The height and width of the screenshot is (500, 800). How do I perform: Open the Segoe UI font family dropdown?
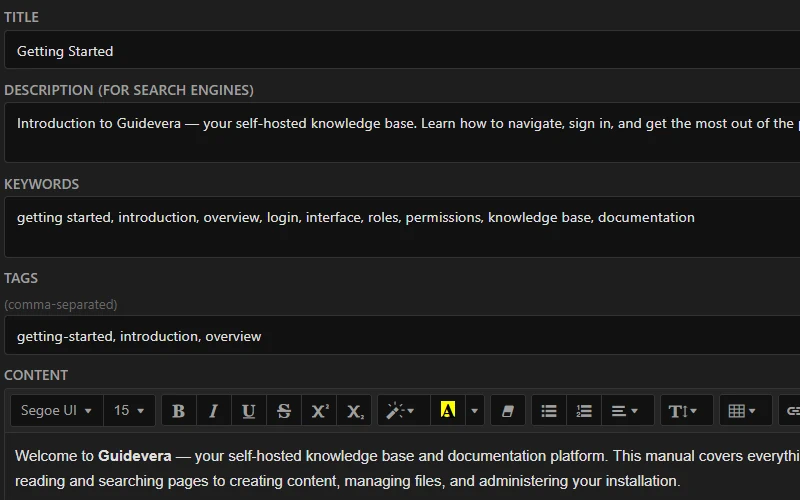pyautogui.click(x=56, y=411)
